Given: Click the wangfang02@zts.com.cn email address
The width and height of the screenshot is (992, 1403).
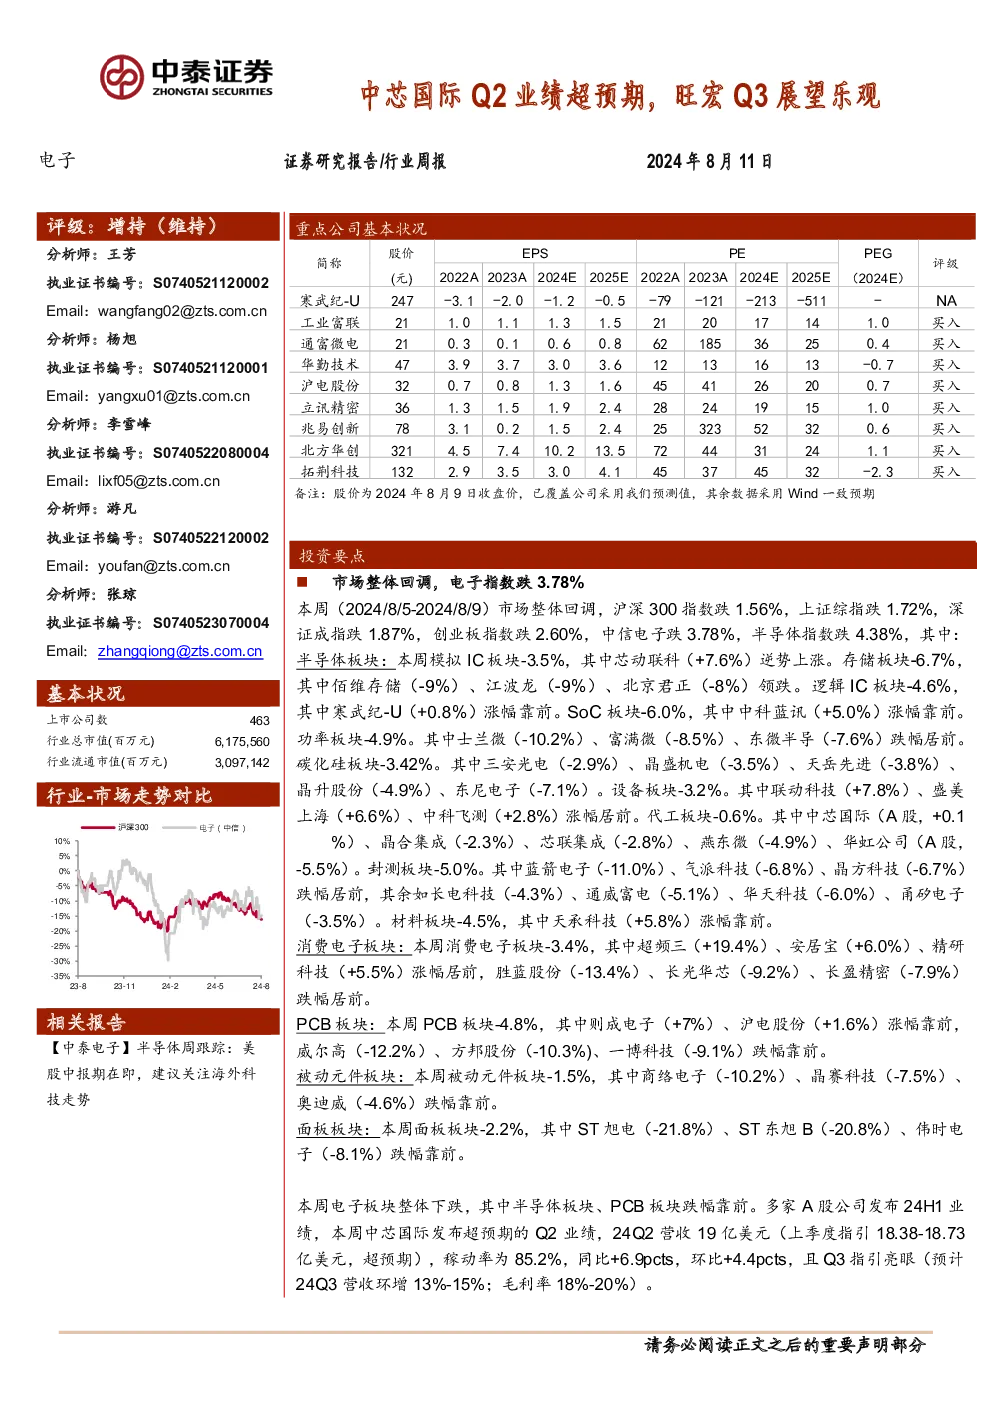Looking at the screenshot, I should point(182,311).
